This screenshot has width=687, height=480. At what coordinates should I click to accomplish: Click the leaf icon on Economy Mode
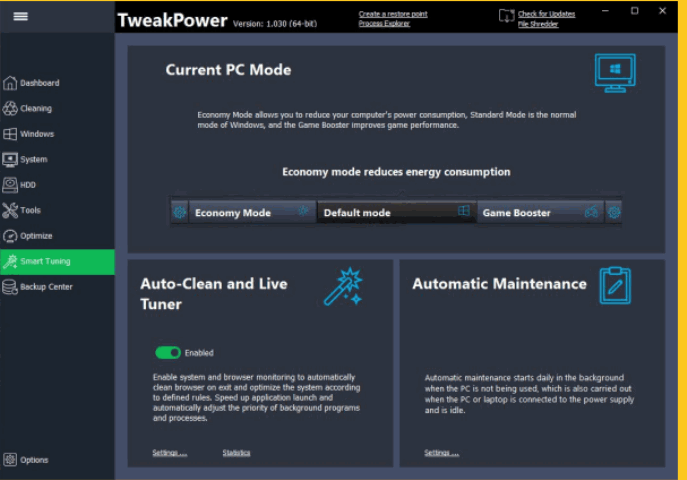coord(303,211)
